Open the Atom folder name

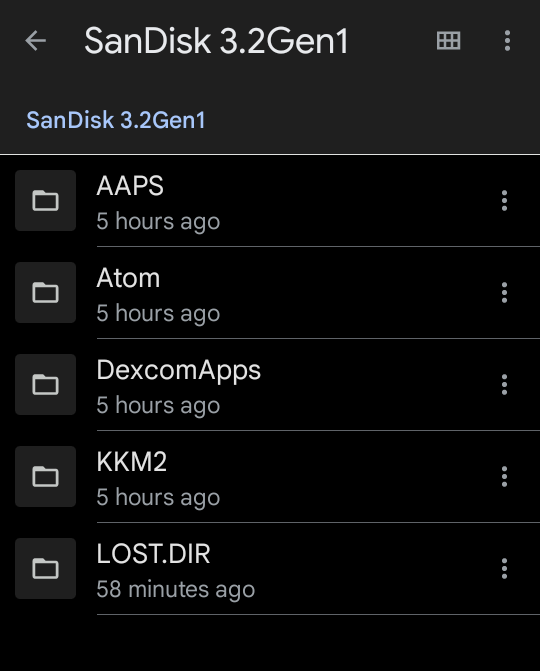coord(128,278)
